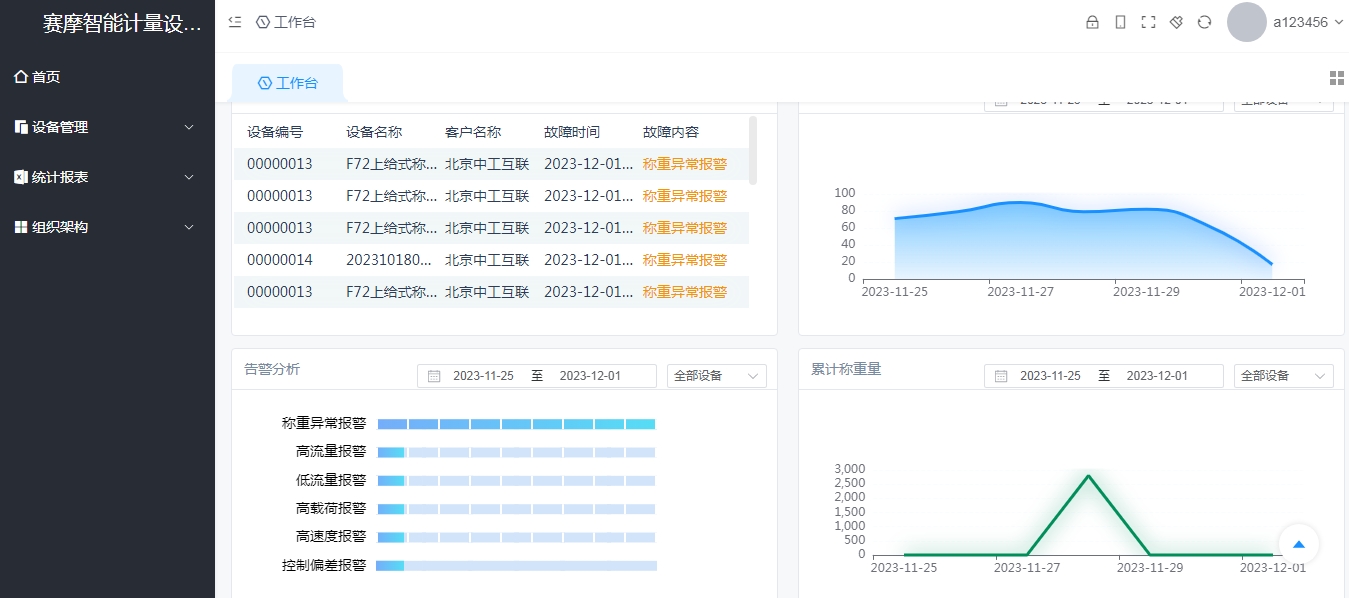This screenshot has height=598, width=1349.
Task: Click the 称重异常报警 bar in the alarm chart
Action: tap(516, 422)
